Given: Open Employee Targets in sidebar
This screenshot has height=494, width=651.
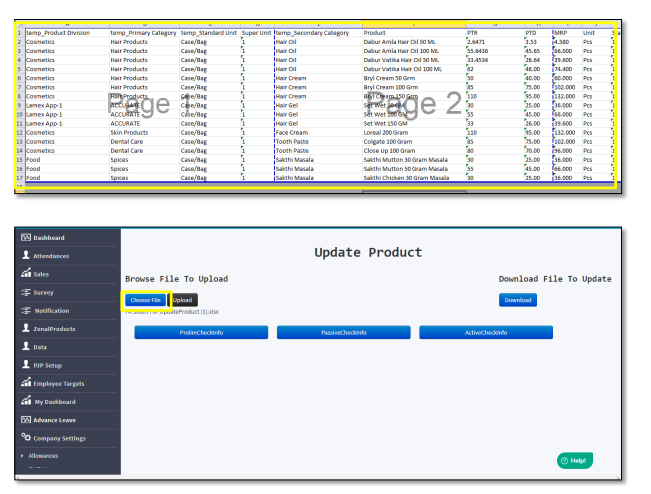Looking at the screenshot, I should (59, 384).
